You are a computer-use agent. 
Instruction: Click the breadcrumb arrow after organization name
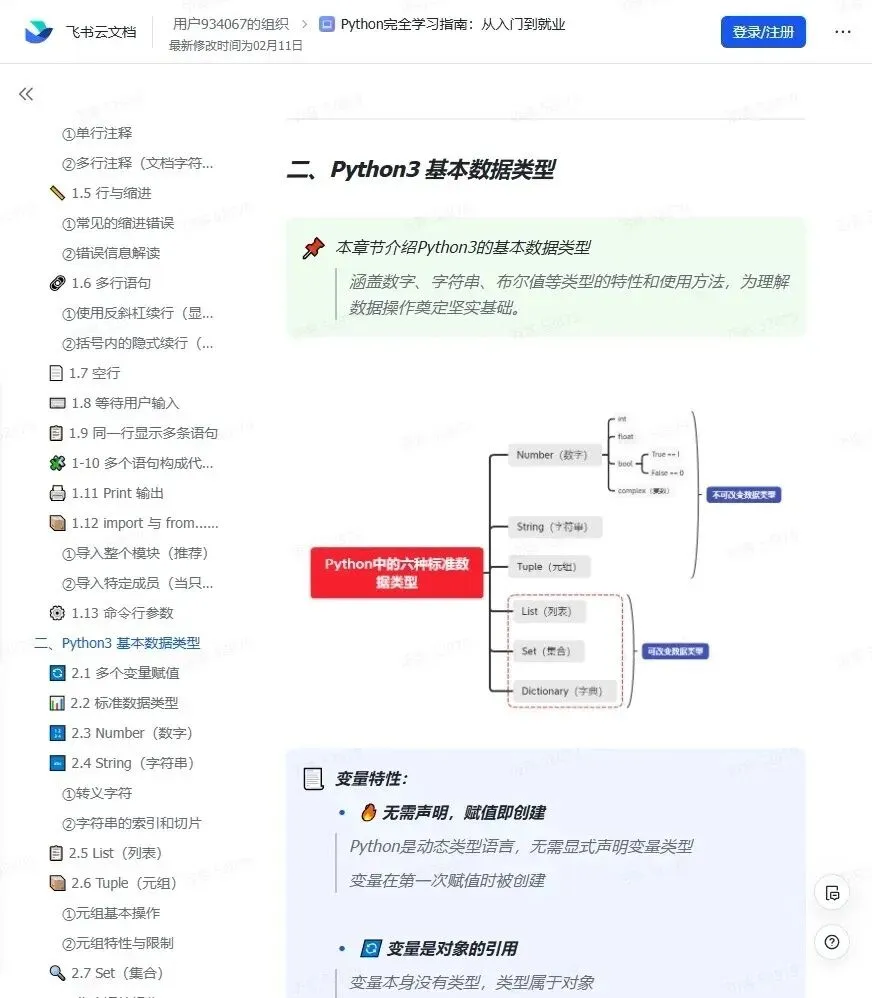coord(304,24)
